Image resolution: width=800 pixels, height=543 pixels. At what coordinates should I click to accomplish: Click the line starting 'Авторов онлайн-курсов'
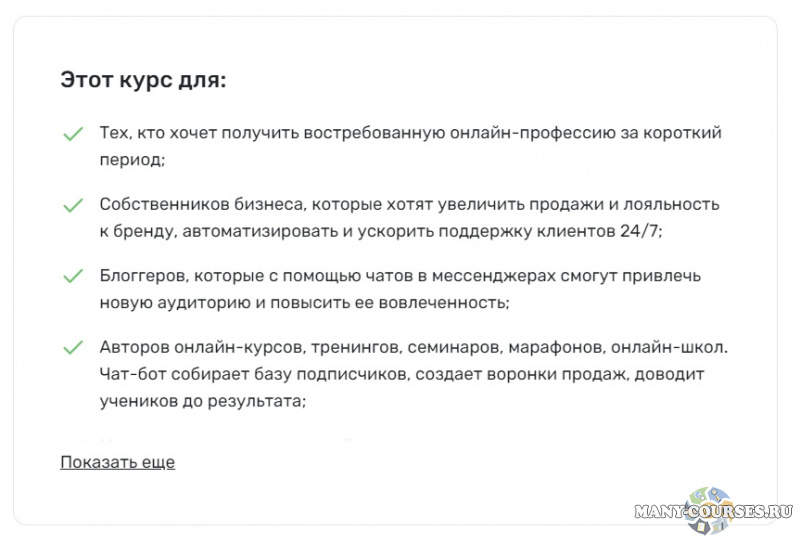[414, 347]
